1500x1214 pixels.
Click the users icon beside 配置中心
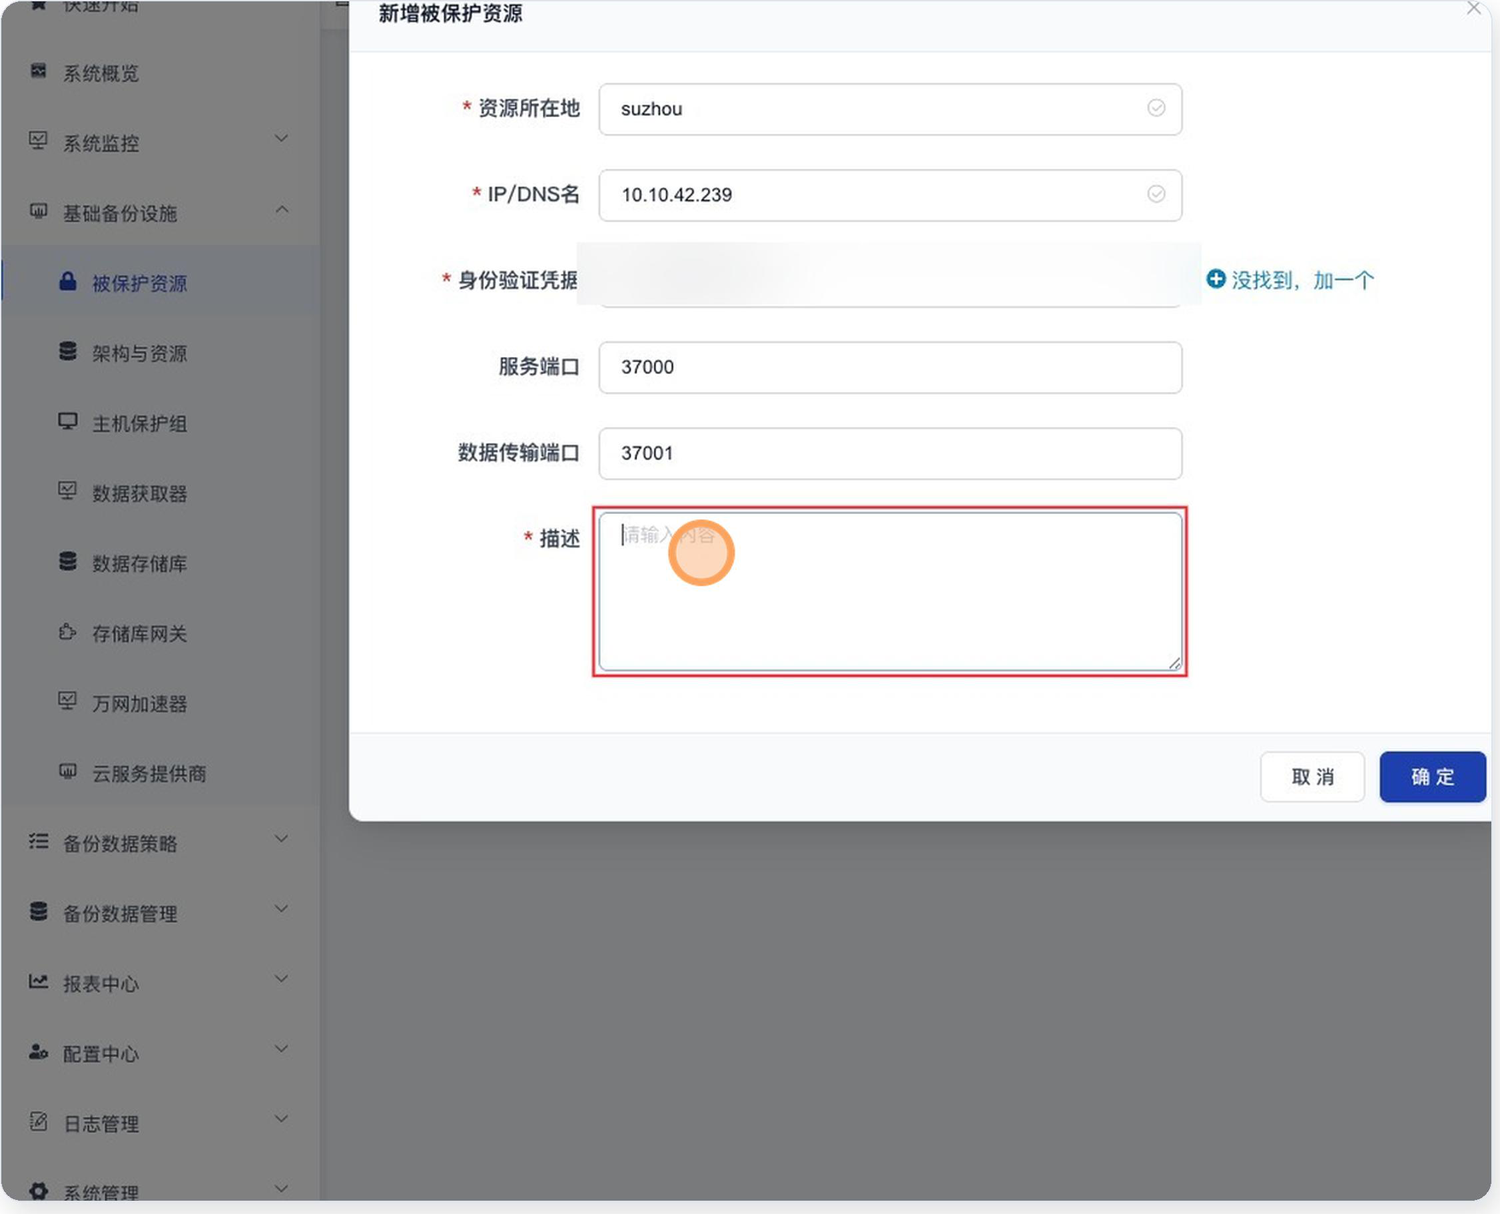(x=38, y=1052)
